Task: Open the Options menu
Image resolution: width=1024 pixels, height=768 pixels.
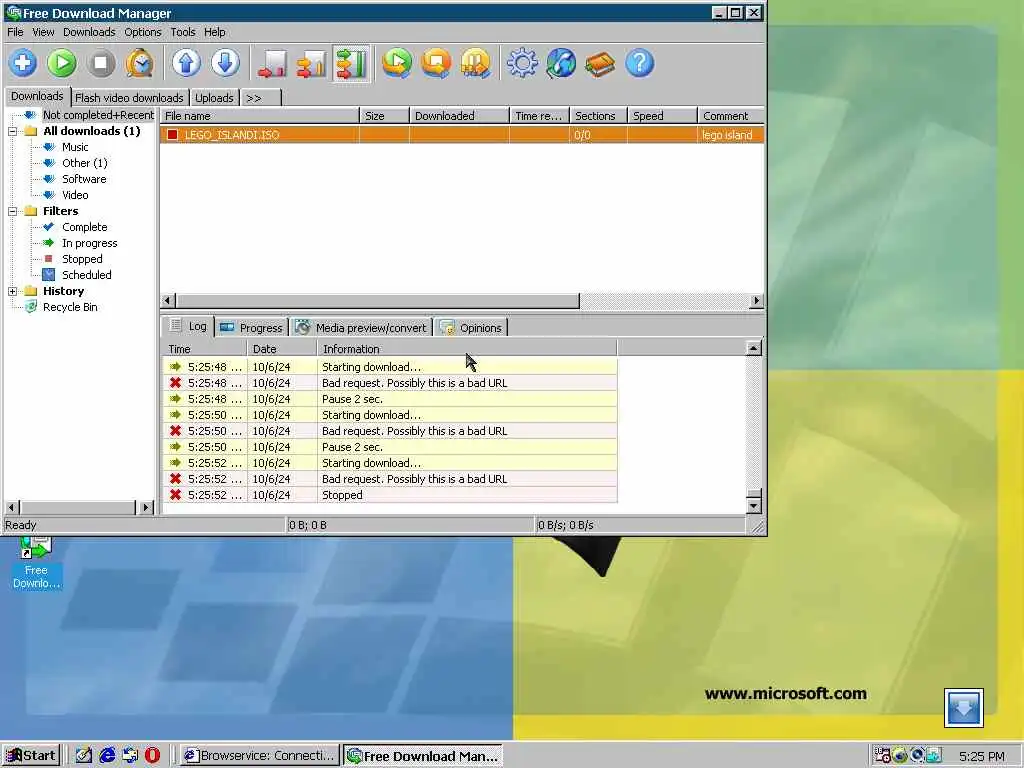Action: (142, 32)
